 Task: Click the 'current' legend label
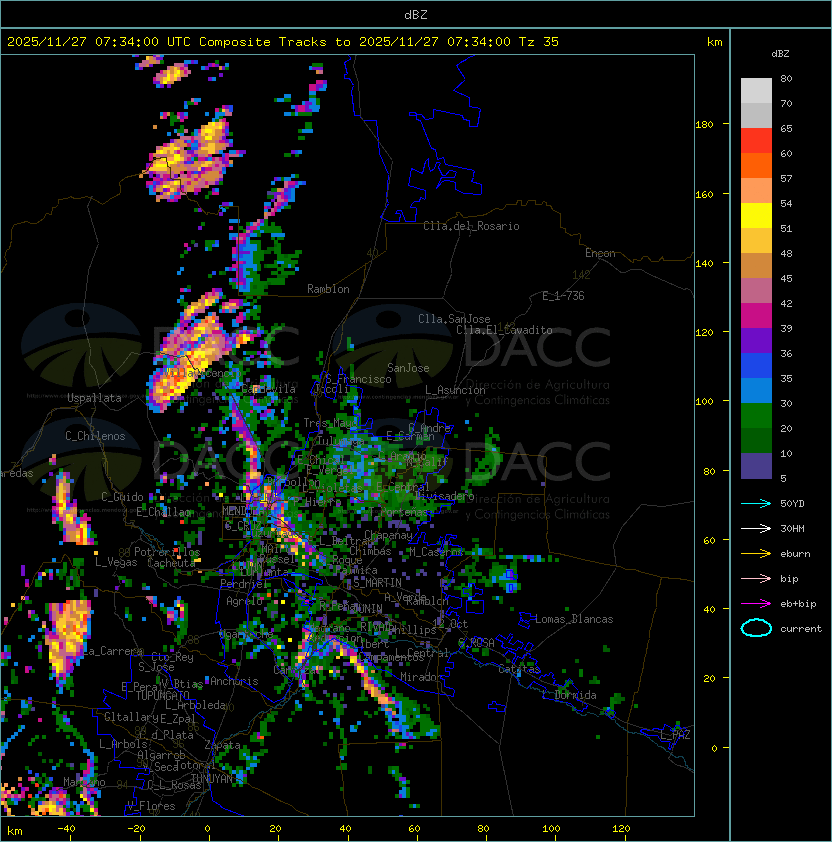click(x=801, y=629)
